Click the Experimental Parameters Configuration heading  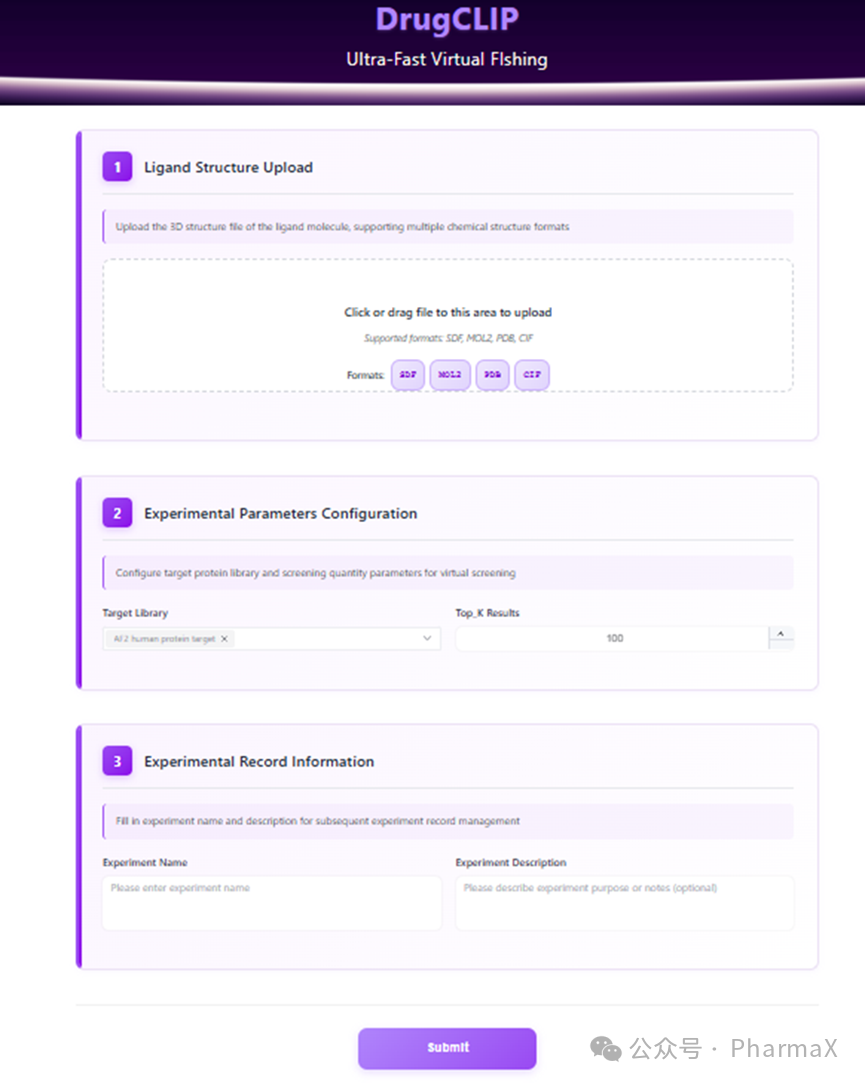(x=280, y=513)
